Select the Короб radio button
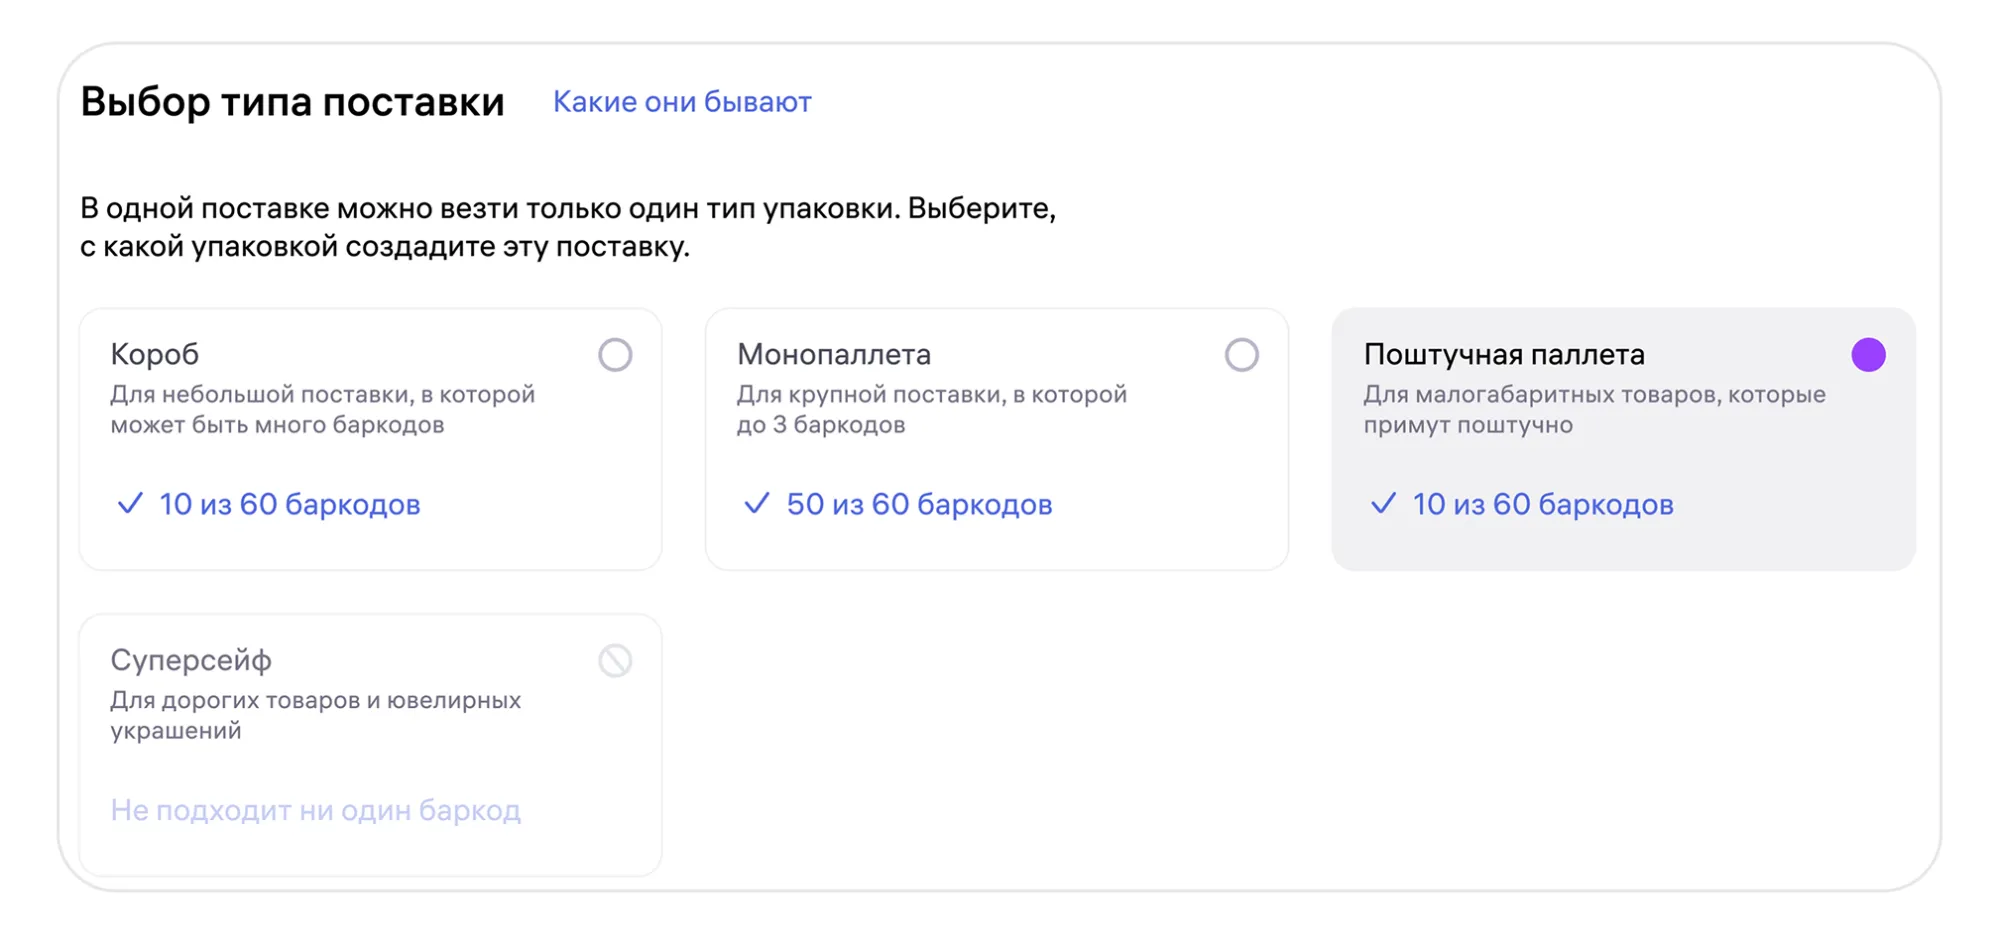Image resolution: width=1999 pixels, height=935 pixels. pyautogui.click(x=615, y=355)
